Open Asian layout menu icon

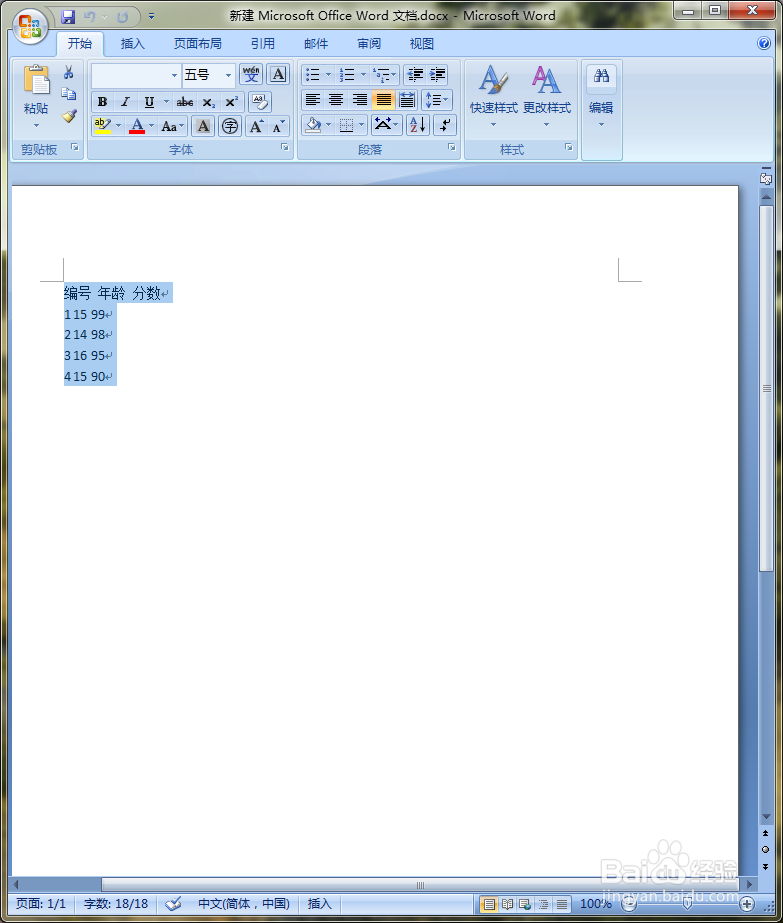(x=387, y=125)
